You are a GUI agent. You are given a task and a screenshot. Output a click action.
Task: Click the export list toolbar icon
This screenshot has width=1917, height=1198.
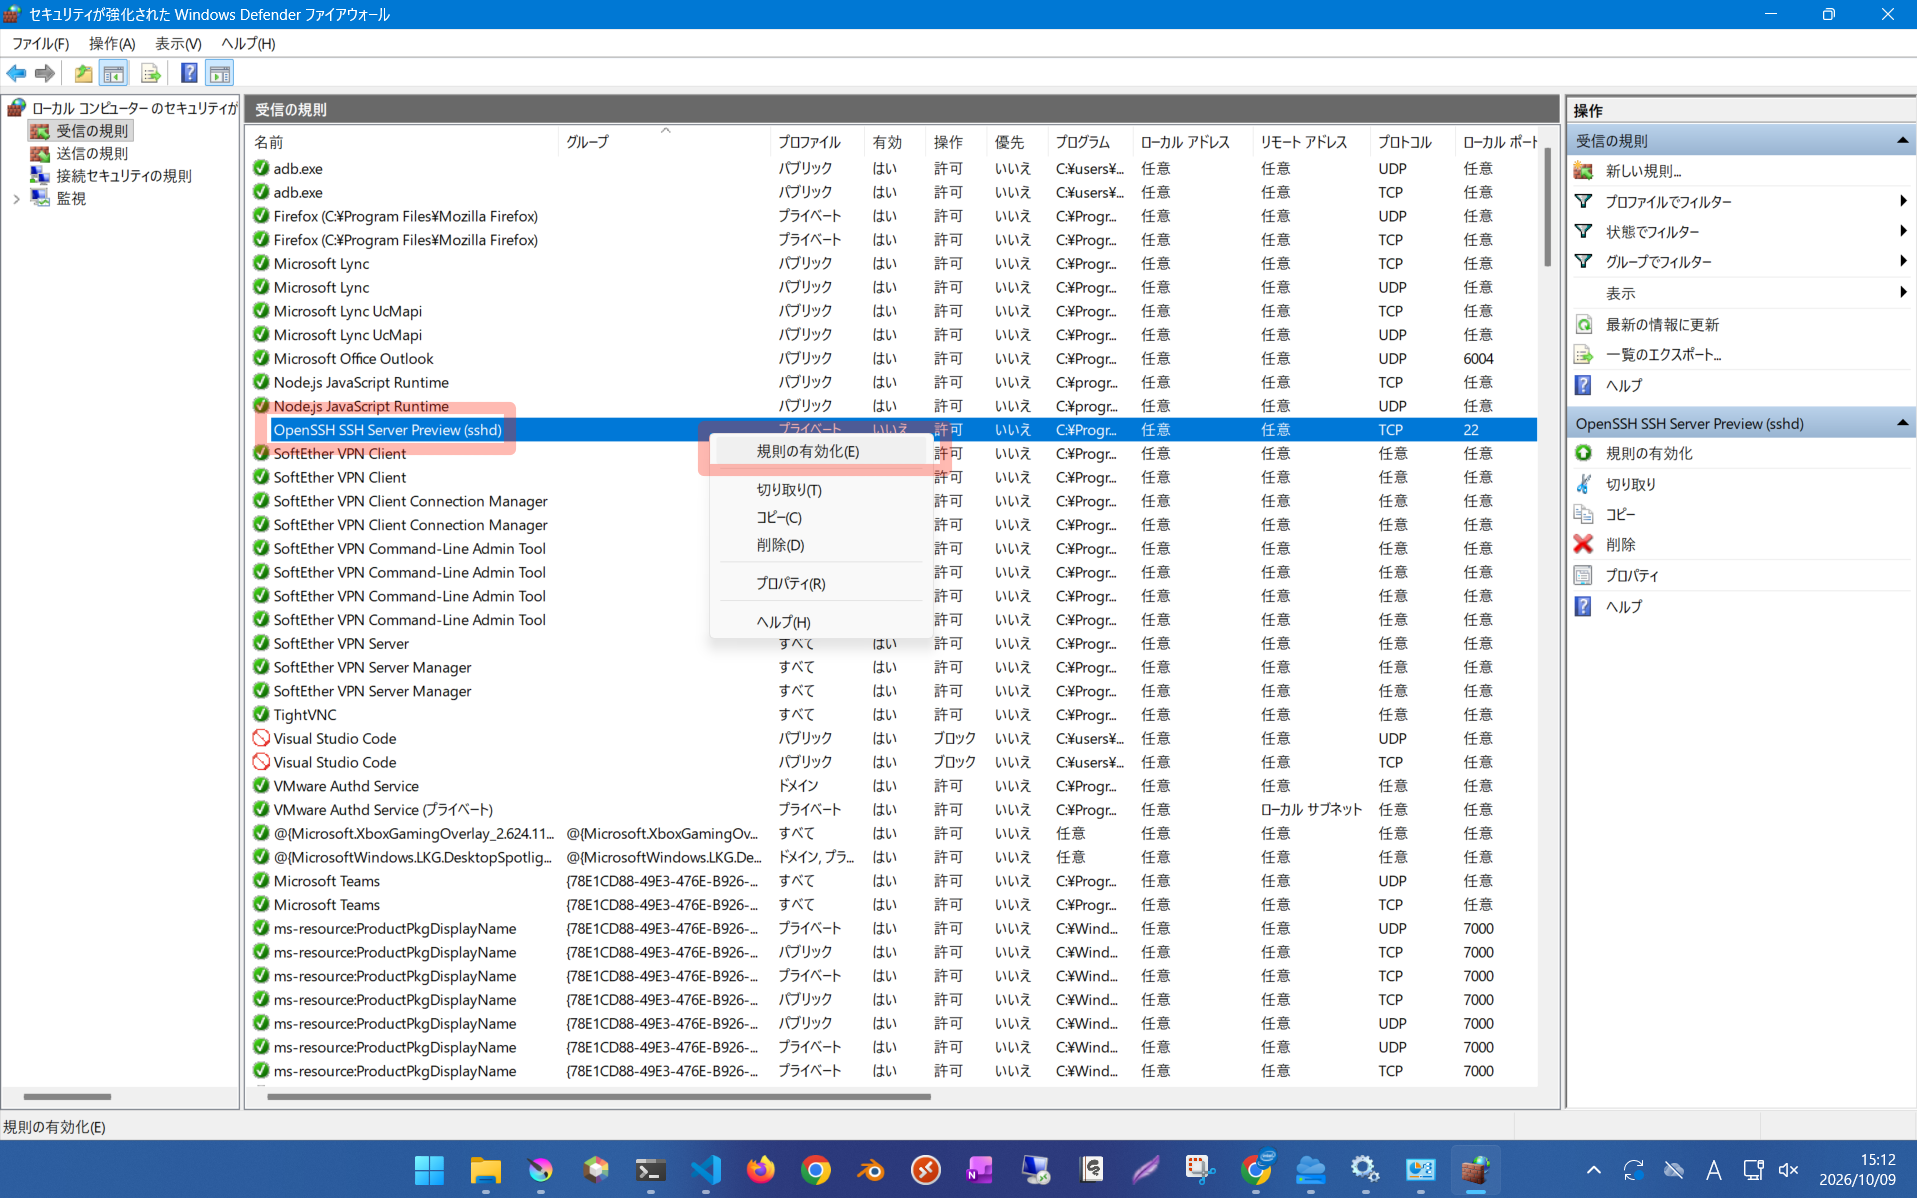(150, 73)
